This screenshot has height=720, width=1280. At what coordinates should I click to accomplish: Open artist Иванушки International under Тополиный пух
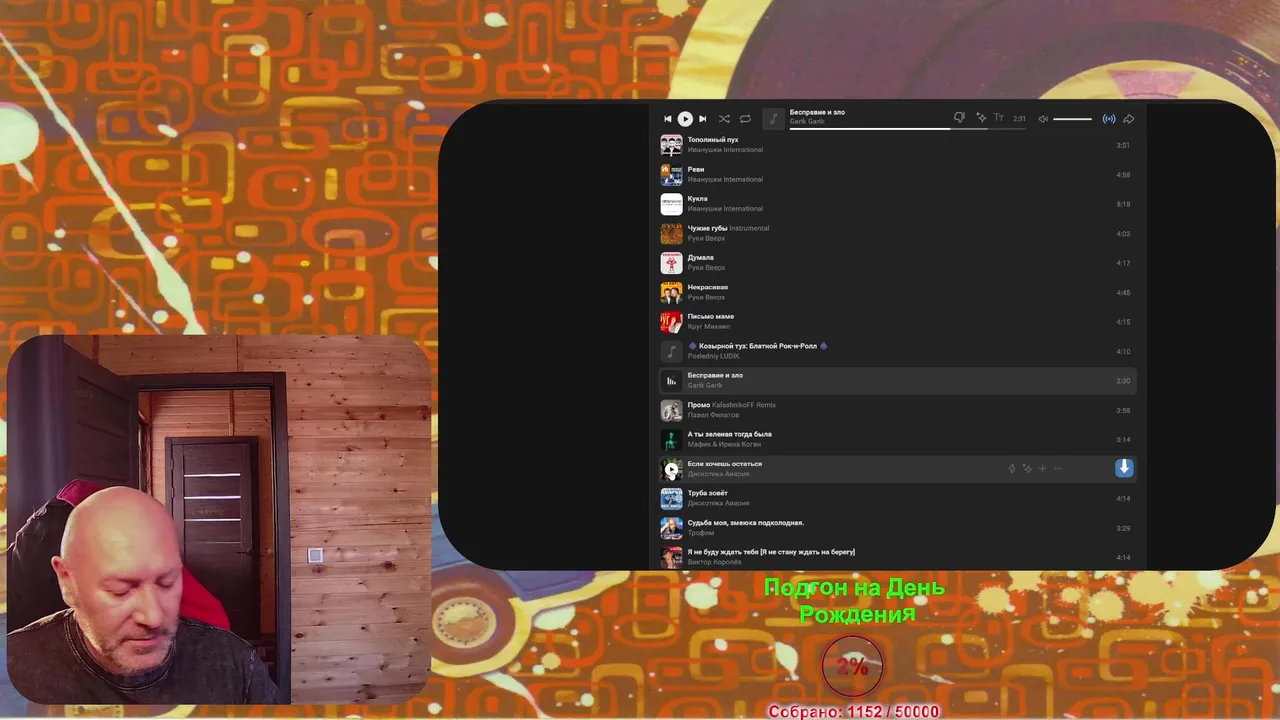[x=725, y=150]
